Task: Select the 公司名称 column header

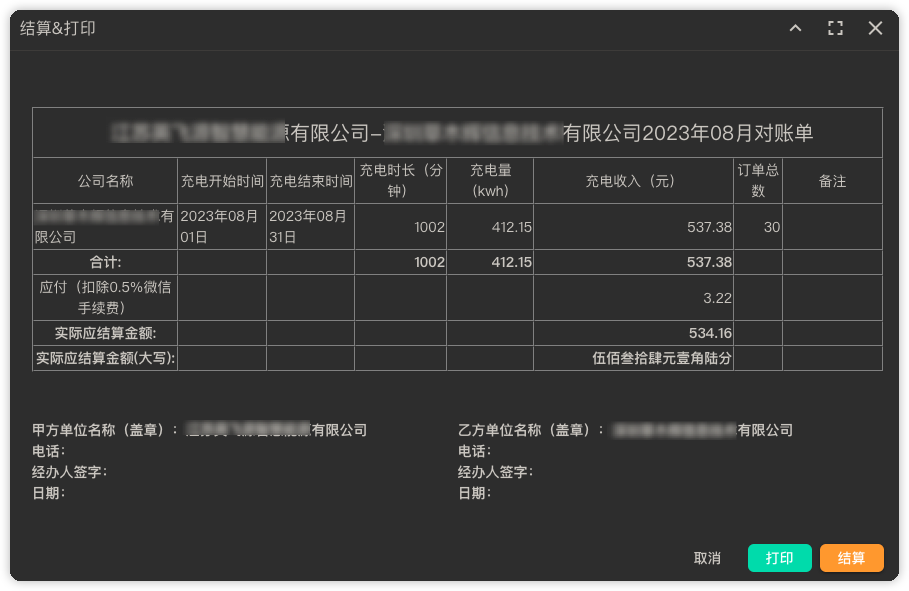Action: (106, 181)
